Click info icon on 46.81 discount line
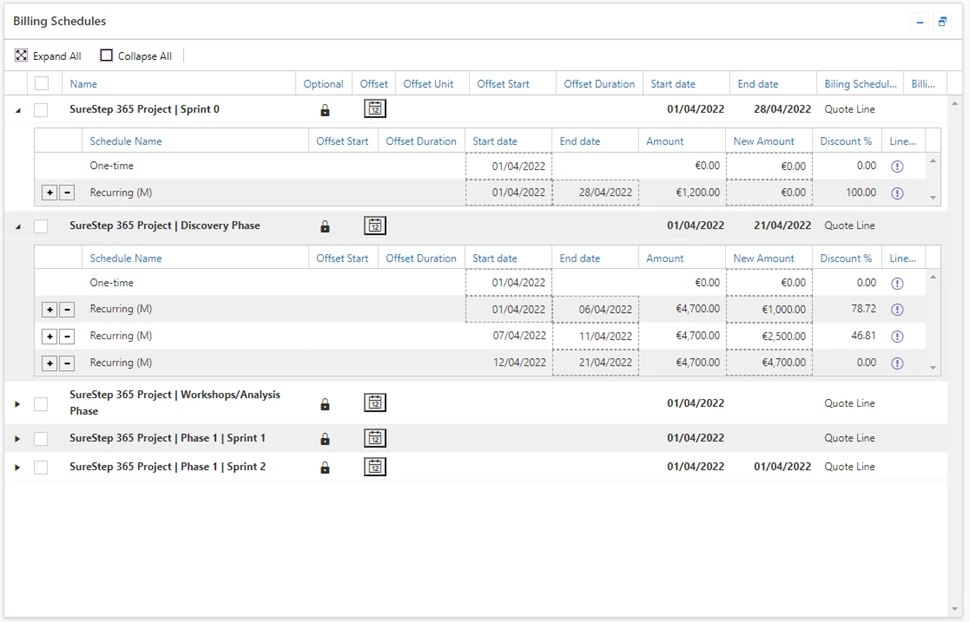This screenshot has height=622, width=970. [x=897, y=336]
